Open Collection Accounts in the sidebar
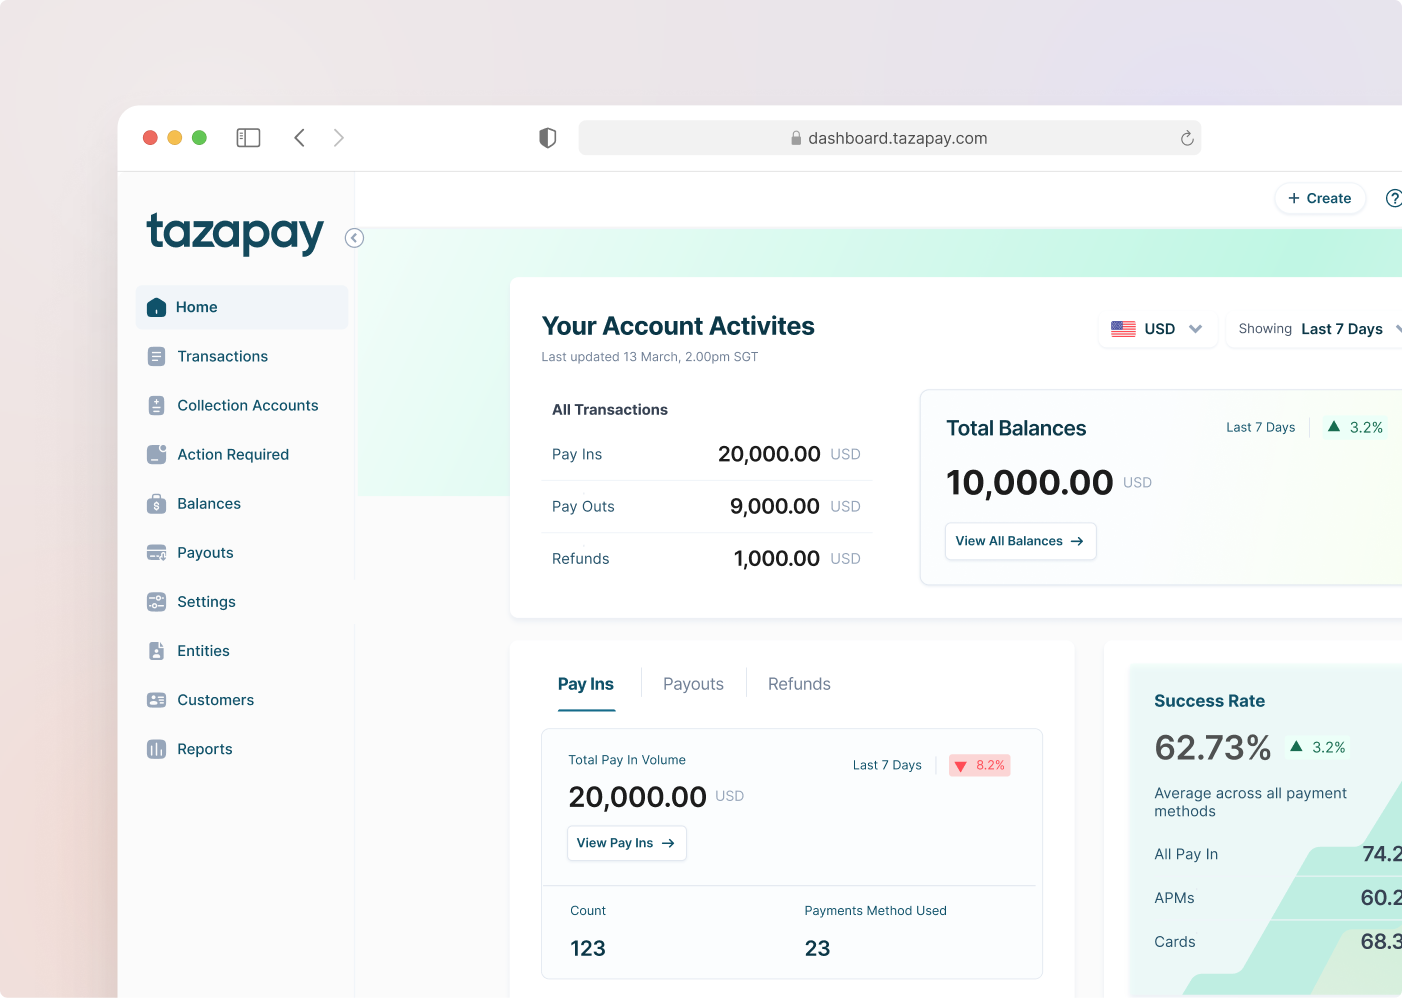 coord(242,405)
